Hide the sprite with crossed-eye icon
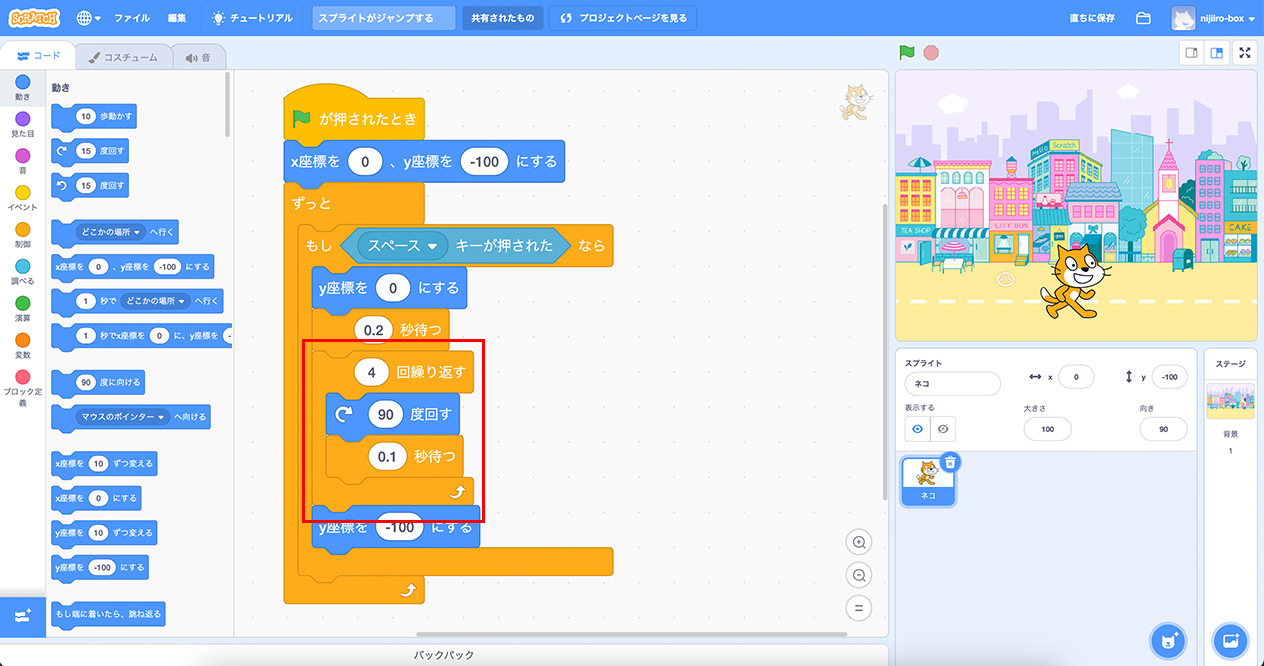Screen dimensions: 1264x666 click(x=942, y=429)
